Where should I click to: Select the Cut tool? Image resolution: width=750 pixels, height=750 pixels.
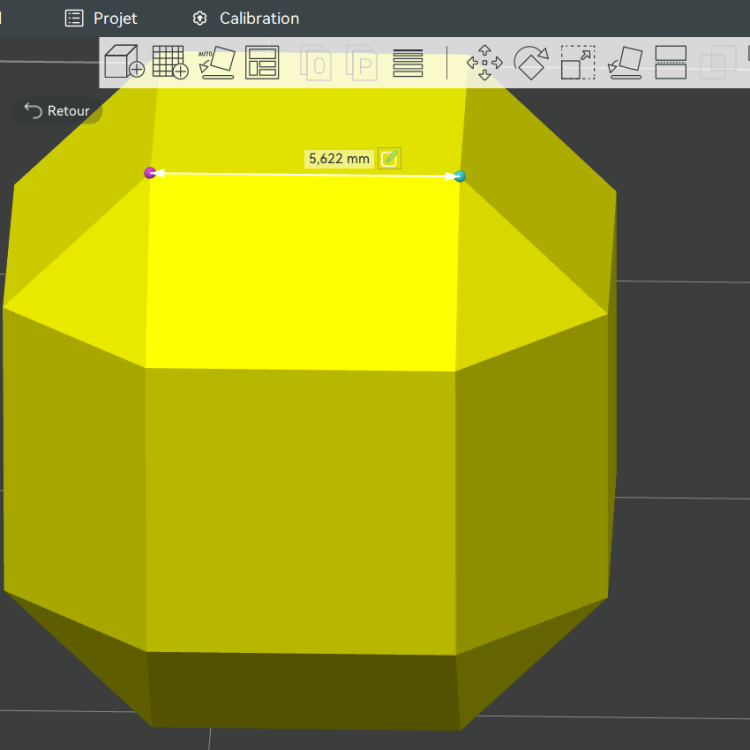coord(671,62)
